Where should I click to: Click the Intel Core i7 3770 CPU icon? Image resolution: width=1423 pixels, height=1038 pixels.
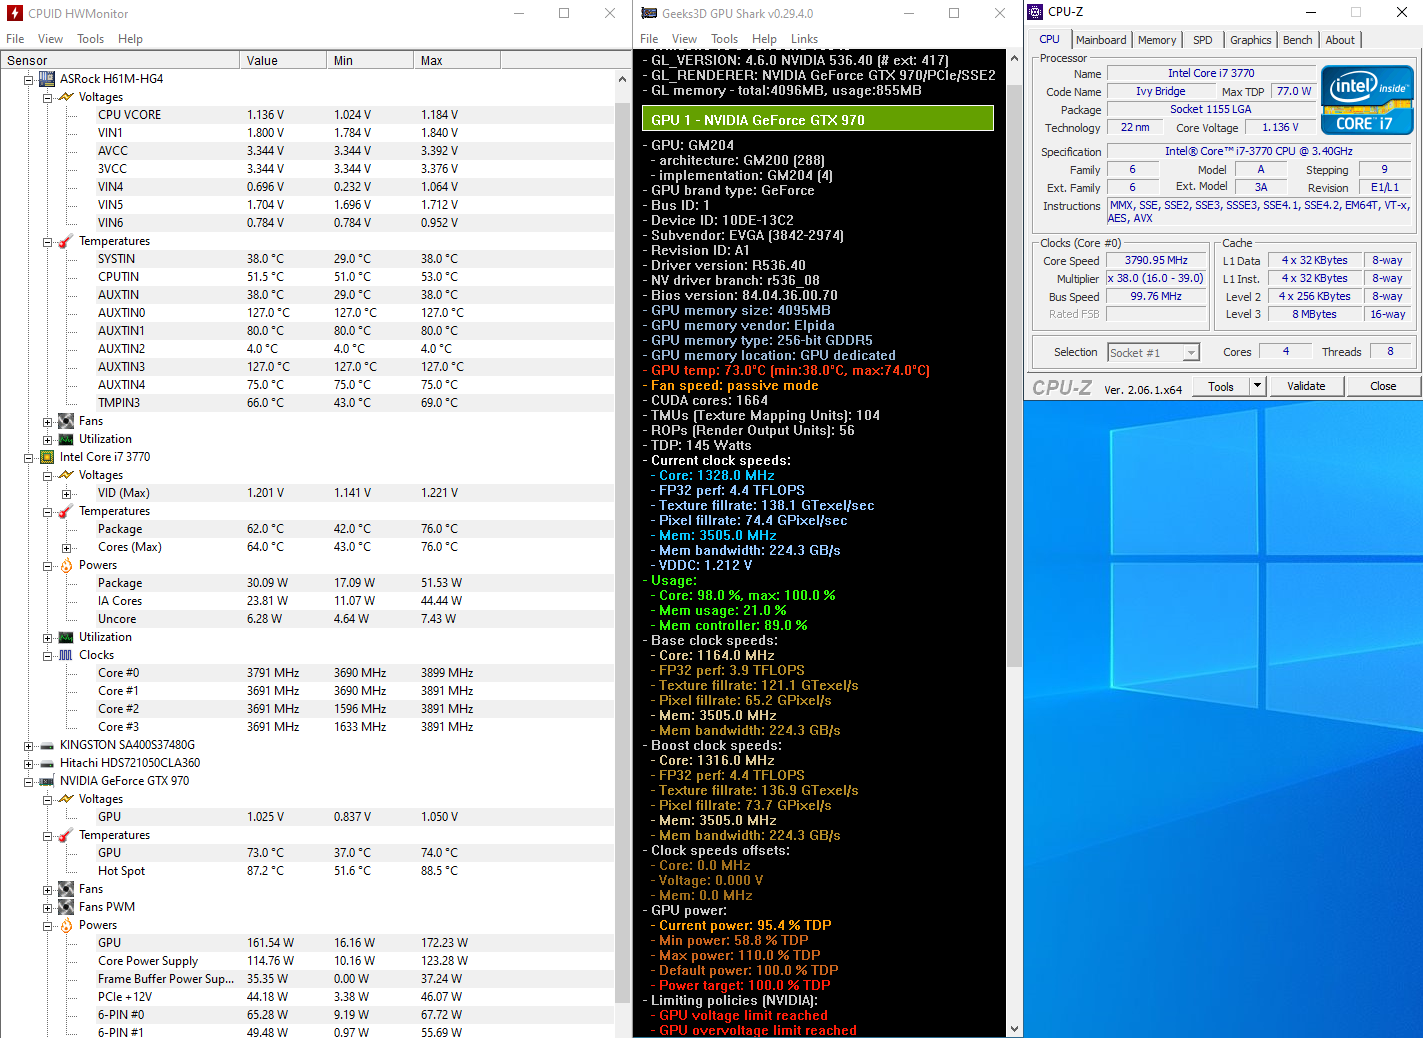(47, 457)
